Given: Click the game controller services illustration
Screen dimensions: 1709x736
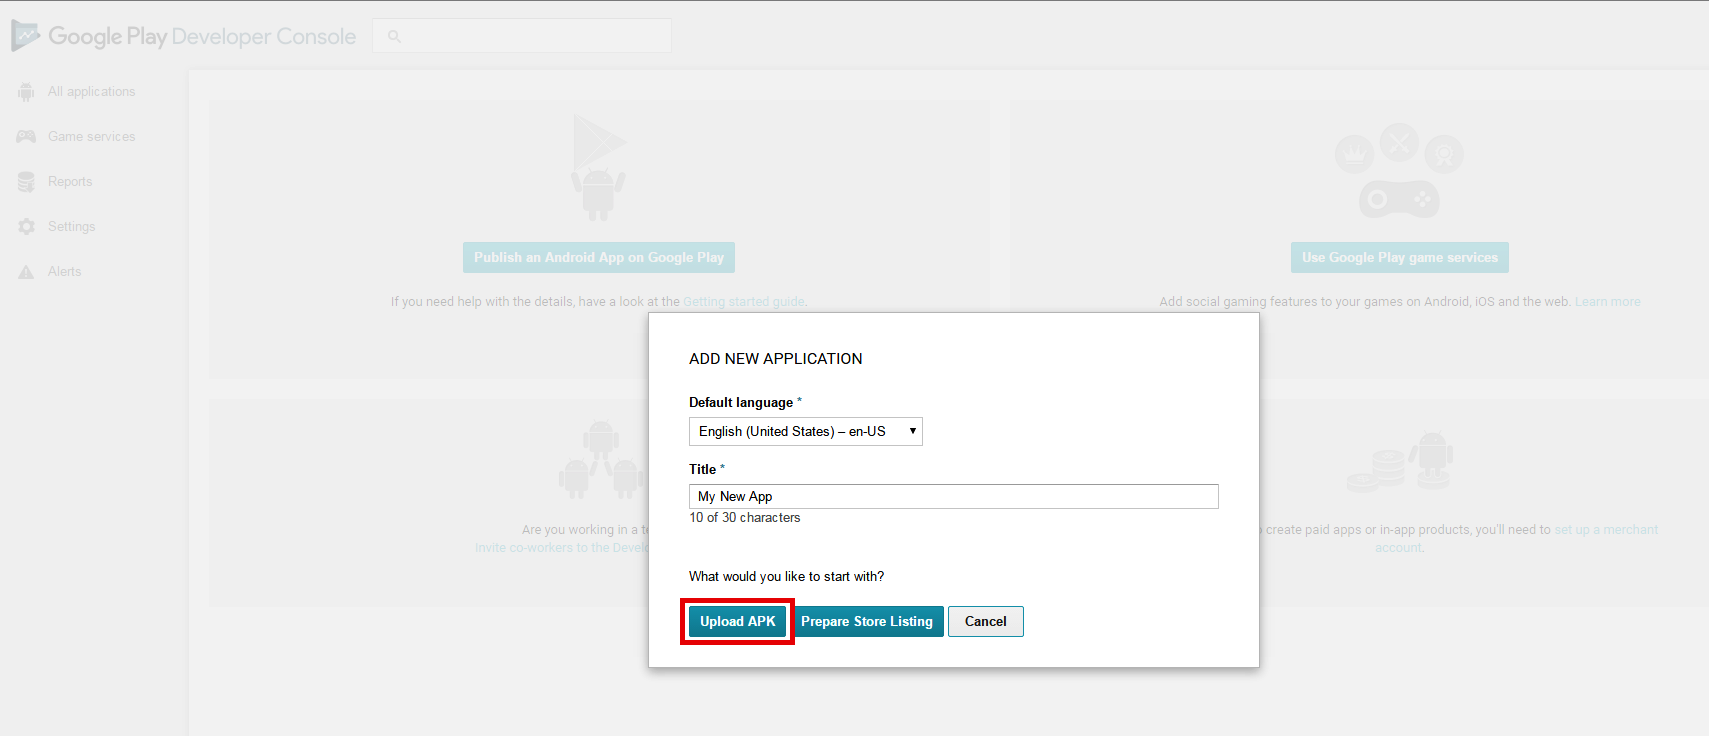Looking at the screenshot, I should [1399, 171].
